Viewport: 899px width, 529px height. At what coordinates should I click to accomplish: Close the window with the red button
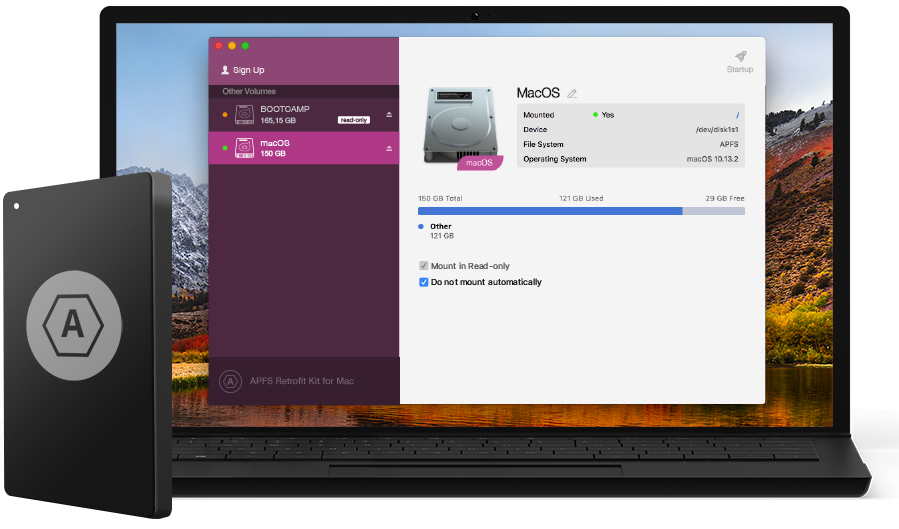point(218,46)
